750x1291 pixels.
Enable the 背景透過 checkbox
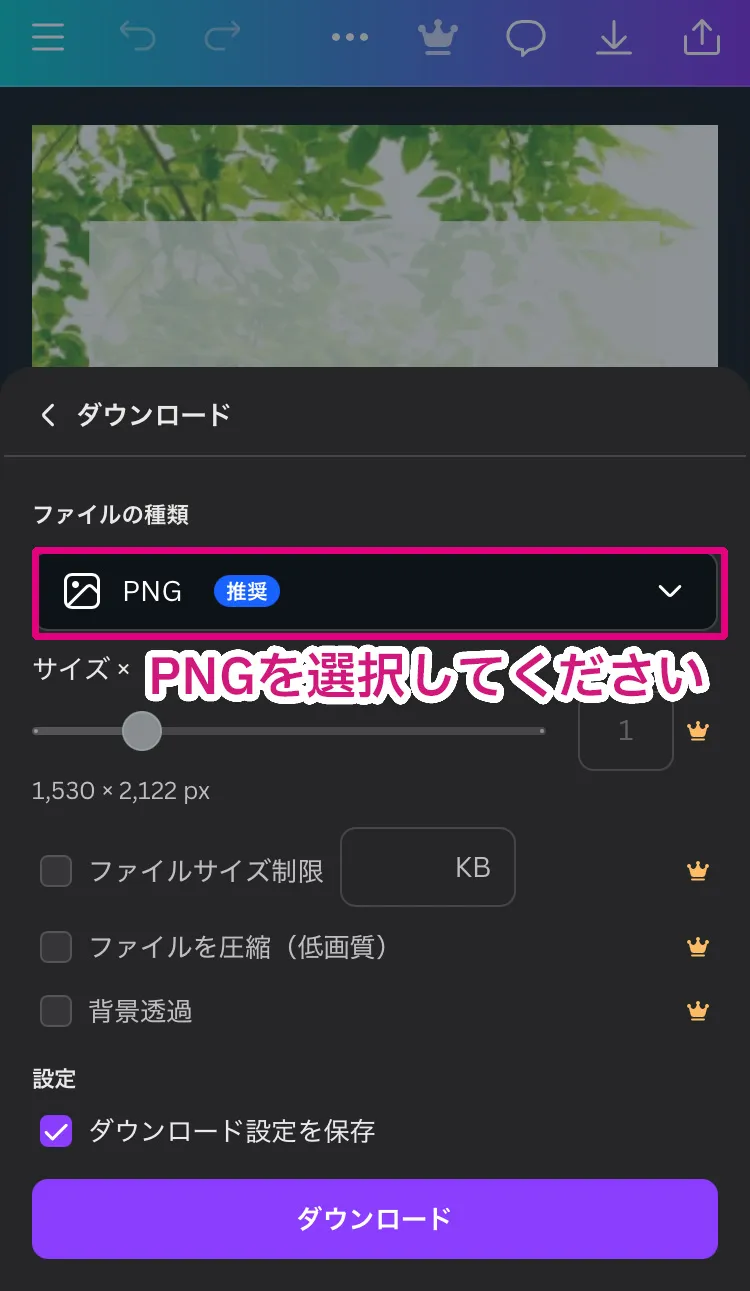[56, 1011]
